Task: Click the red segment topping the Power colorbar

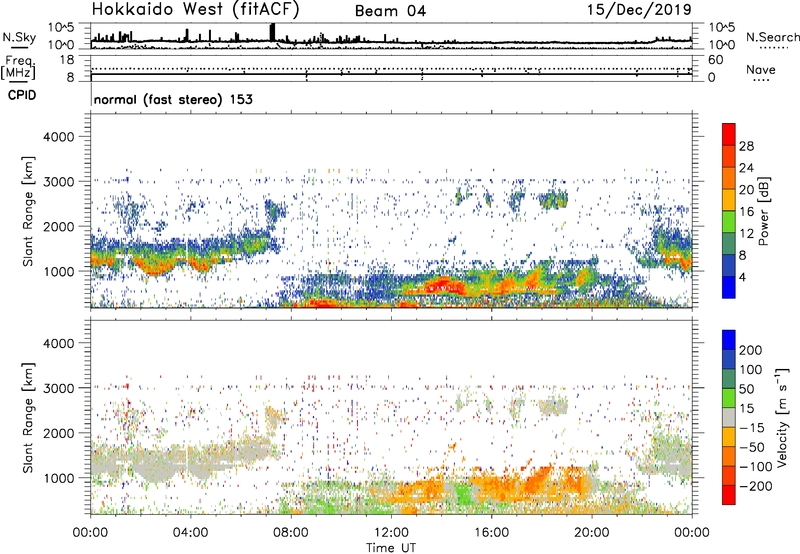Action: pyautogui.click(x=729, y=134)
